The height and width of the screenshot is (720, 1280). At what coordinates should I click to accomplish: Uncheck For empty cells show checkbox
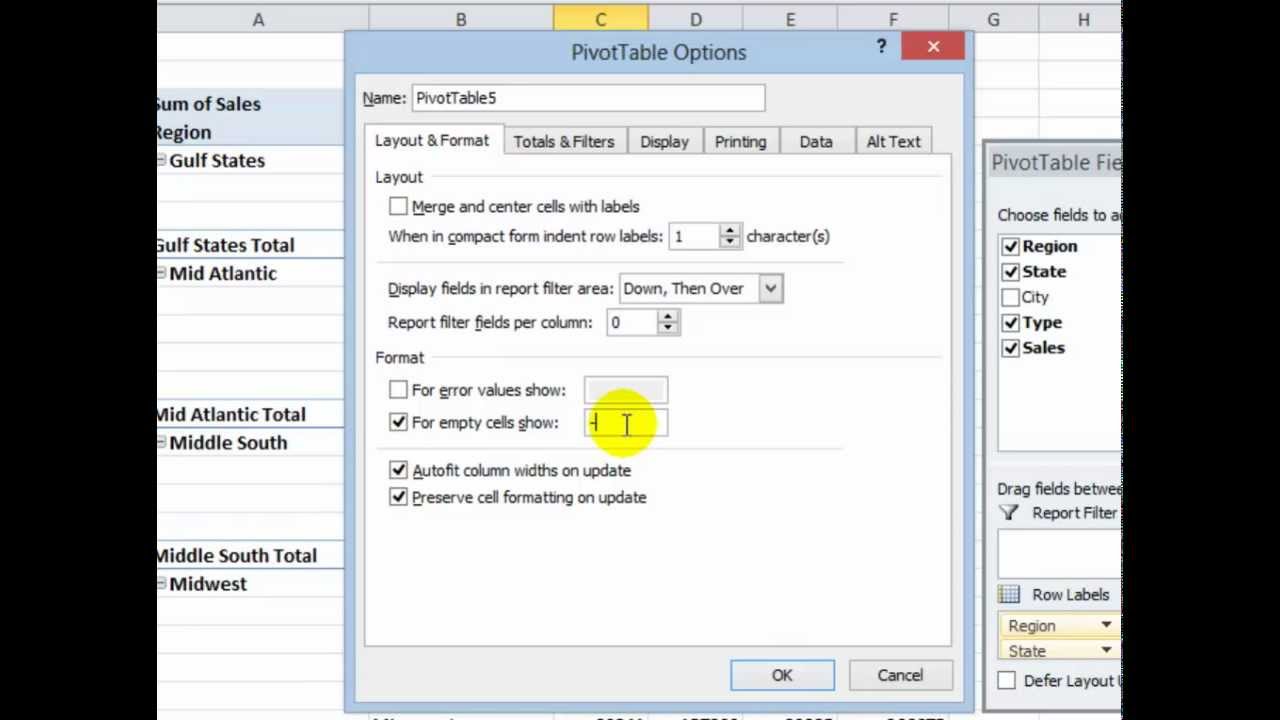[398, 422]
